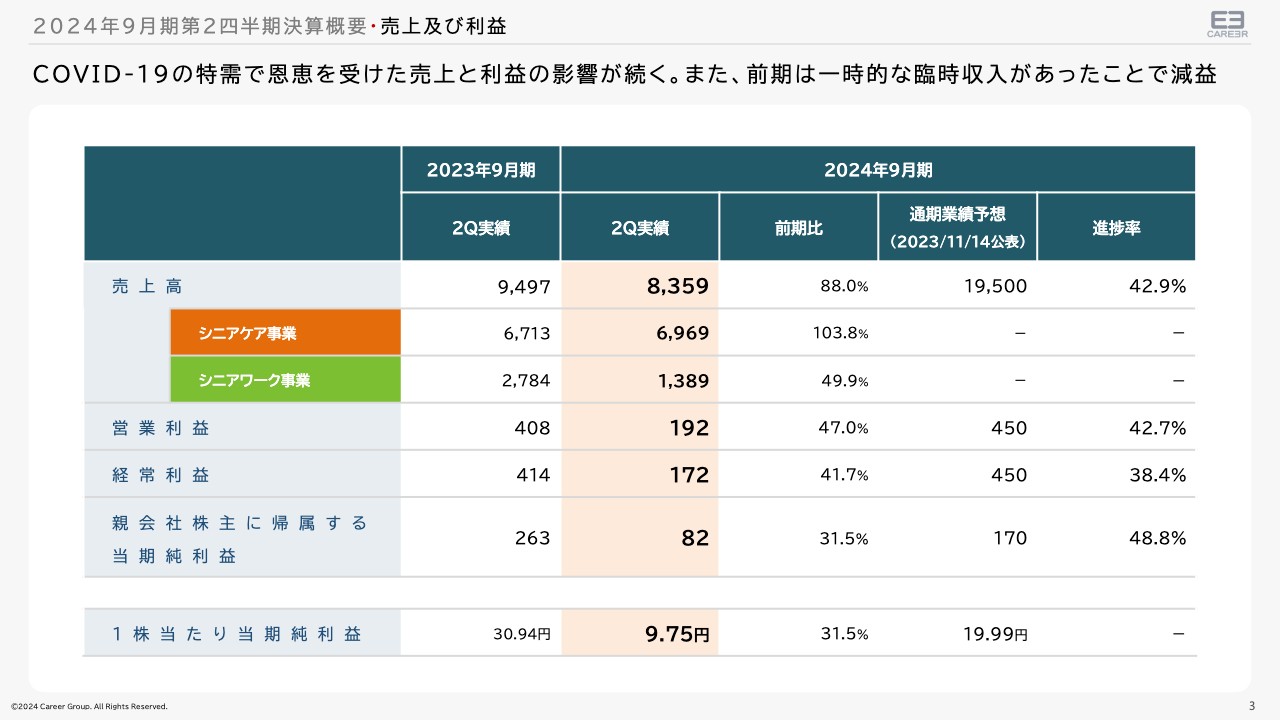Select the 売上高 row label
The height and width of the screenshot is (720, 1280).
point(147,286)
